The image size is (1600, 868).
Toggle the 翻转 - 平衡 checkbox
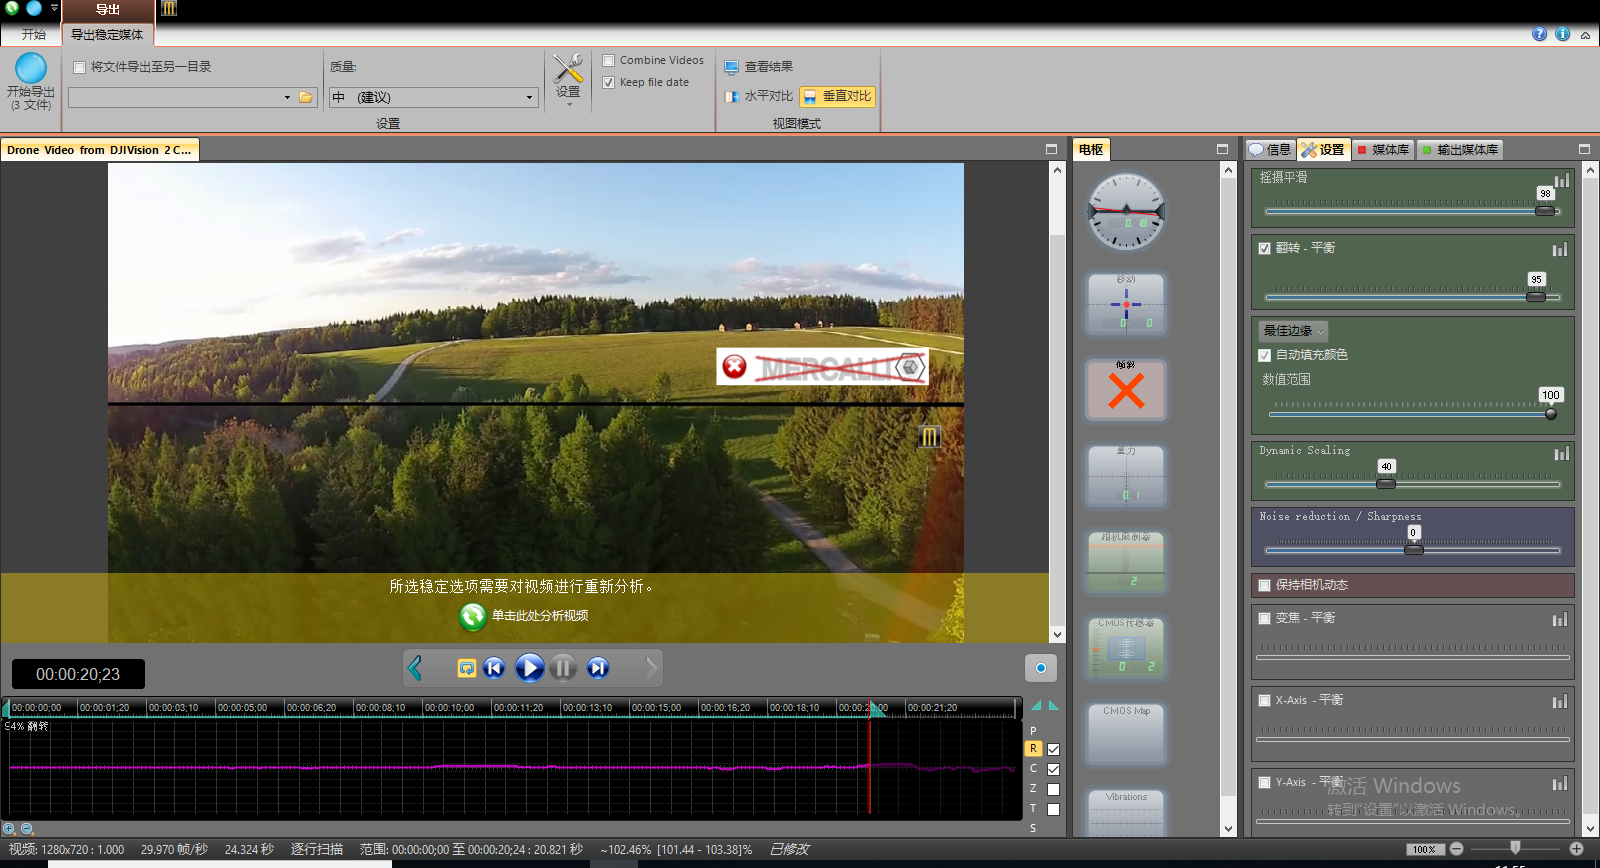(x=1264, y=248)
